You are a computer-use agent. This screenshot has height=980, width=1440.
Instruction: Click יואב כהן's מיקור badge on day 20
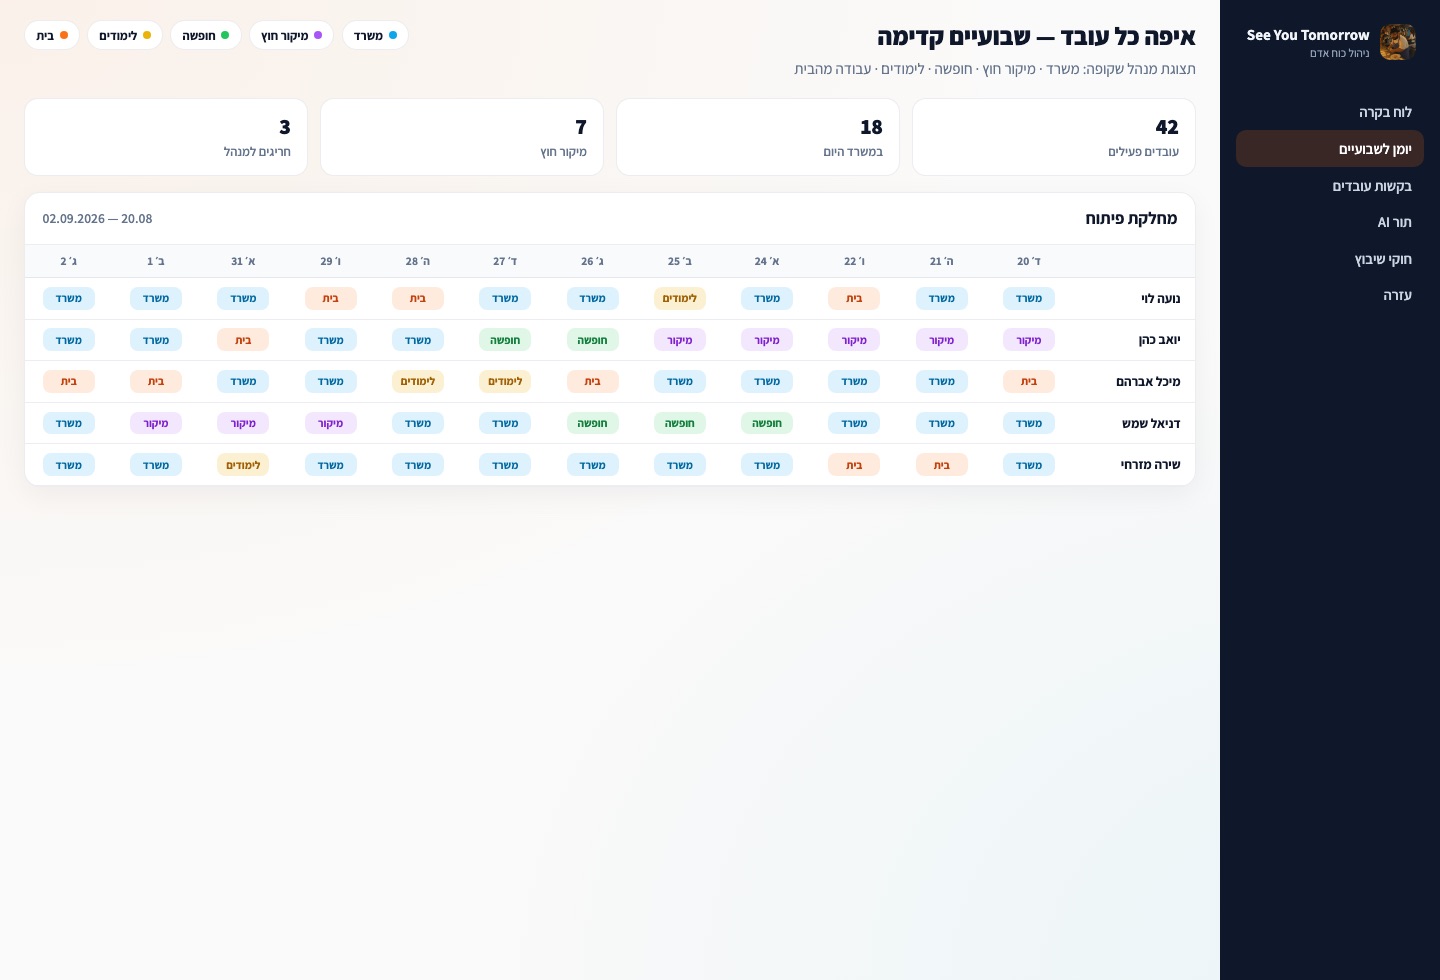[x=1029, y=340]
